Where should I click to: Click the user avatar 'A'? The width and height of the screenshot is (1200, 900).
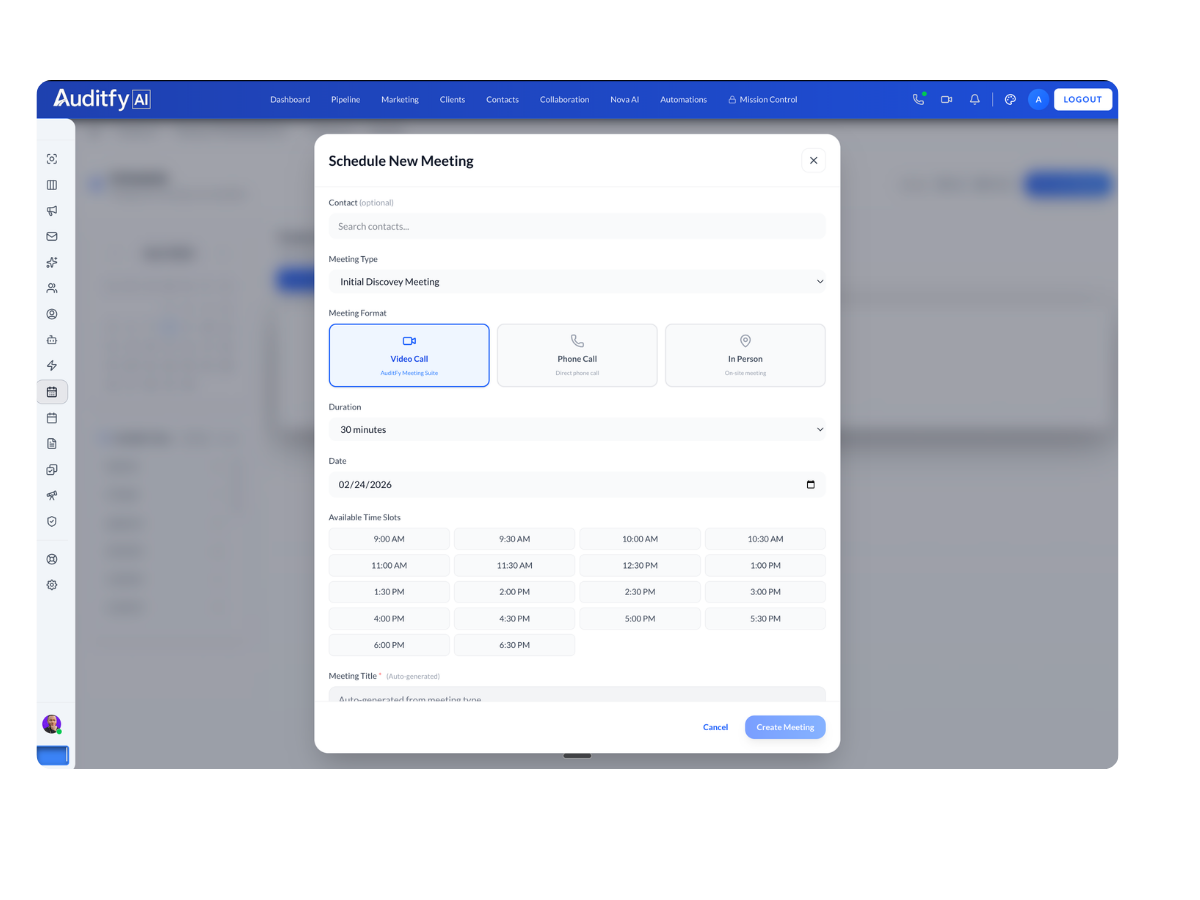[x=1038, y=99]
